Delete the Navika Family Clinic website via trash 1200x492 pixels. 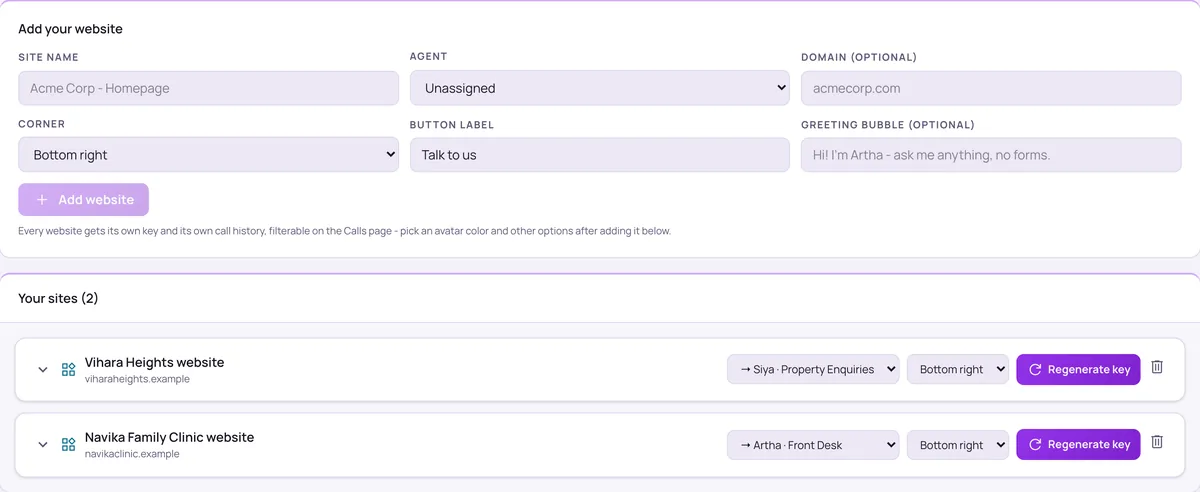[x=1157, y=442]
